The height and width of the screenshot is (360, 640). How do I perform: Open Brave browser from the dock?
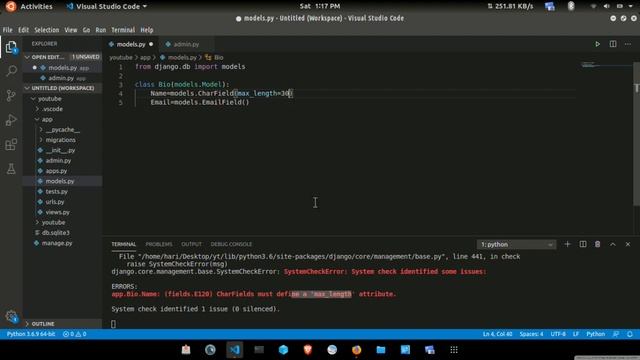(308, 350)
